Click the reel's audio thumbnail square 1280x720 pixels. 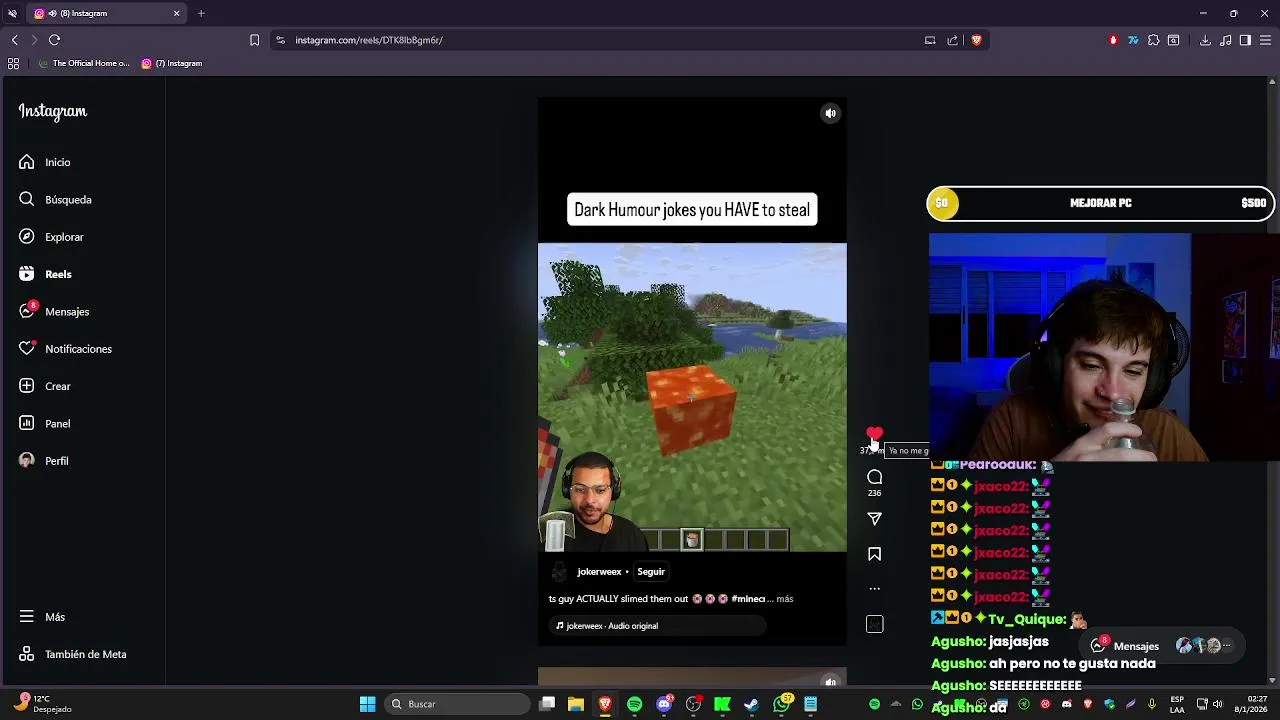click(874, 625)
